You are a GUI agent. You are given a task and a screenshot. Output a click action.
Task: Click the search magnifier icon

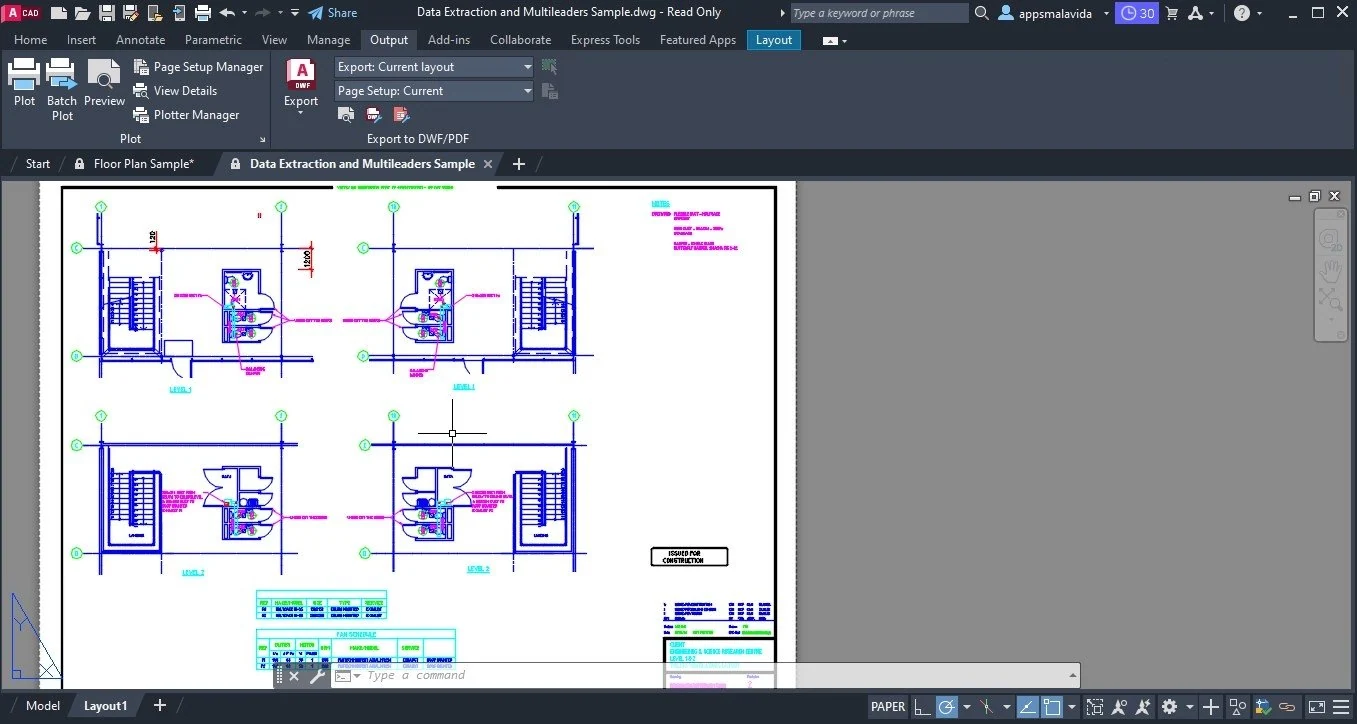(x=981, y=13)
